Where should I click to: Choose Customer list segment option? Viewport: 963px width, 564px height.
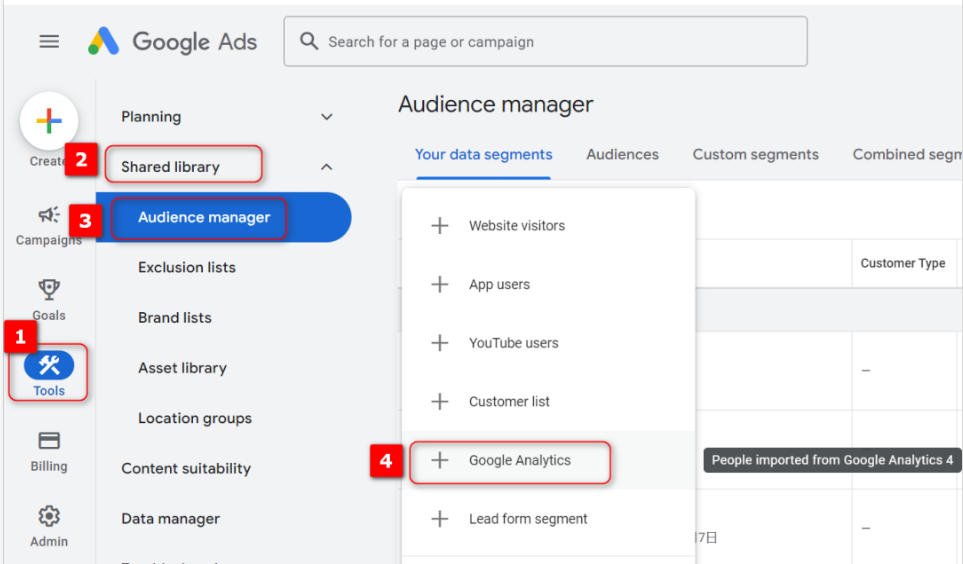pyautogui.click(x=509, y=402)
